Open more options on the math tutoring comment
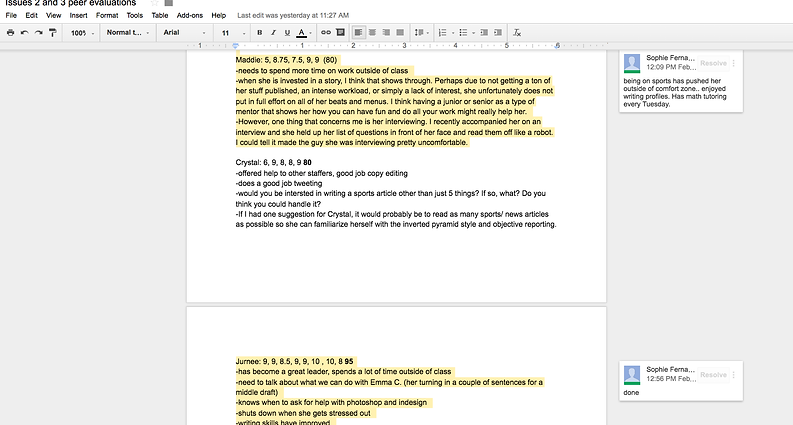Image resolution: width=793 pixels, height=425 pixels. click(x=734, y=63)
